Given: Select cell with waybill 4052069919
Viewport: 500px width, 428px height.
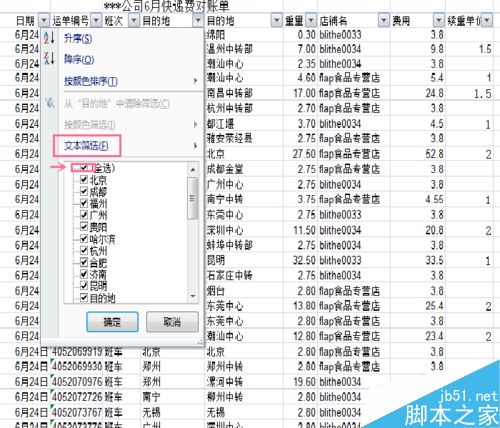Looking at the screenshot, I should tap(77, 351).
